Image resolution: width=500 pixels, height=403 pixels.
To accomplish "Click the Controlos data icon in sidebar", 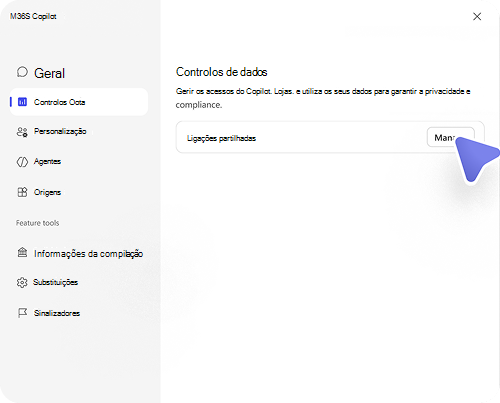I will (x=22, y=102).
